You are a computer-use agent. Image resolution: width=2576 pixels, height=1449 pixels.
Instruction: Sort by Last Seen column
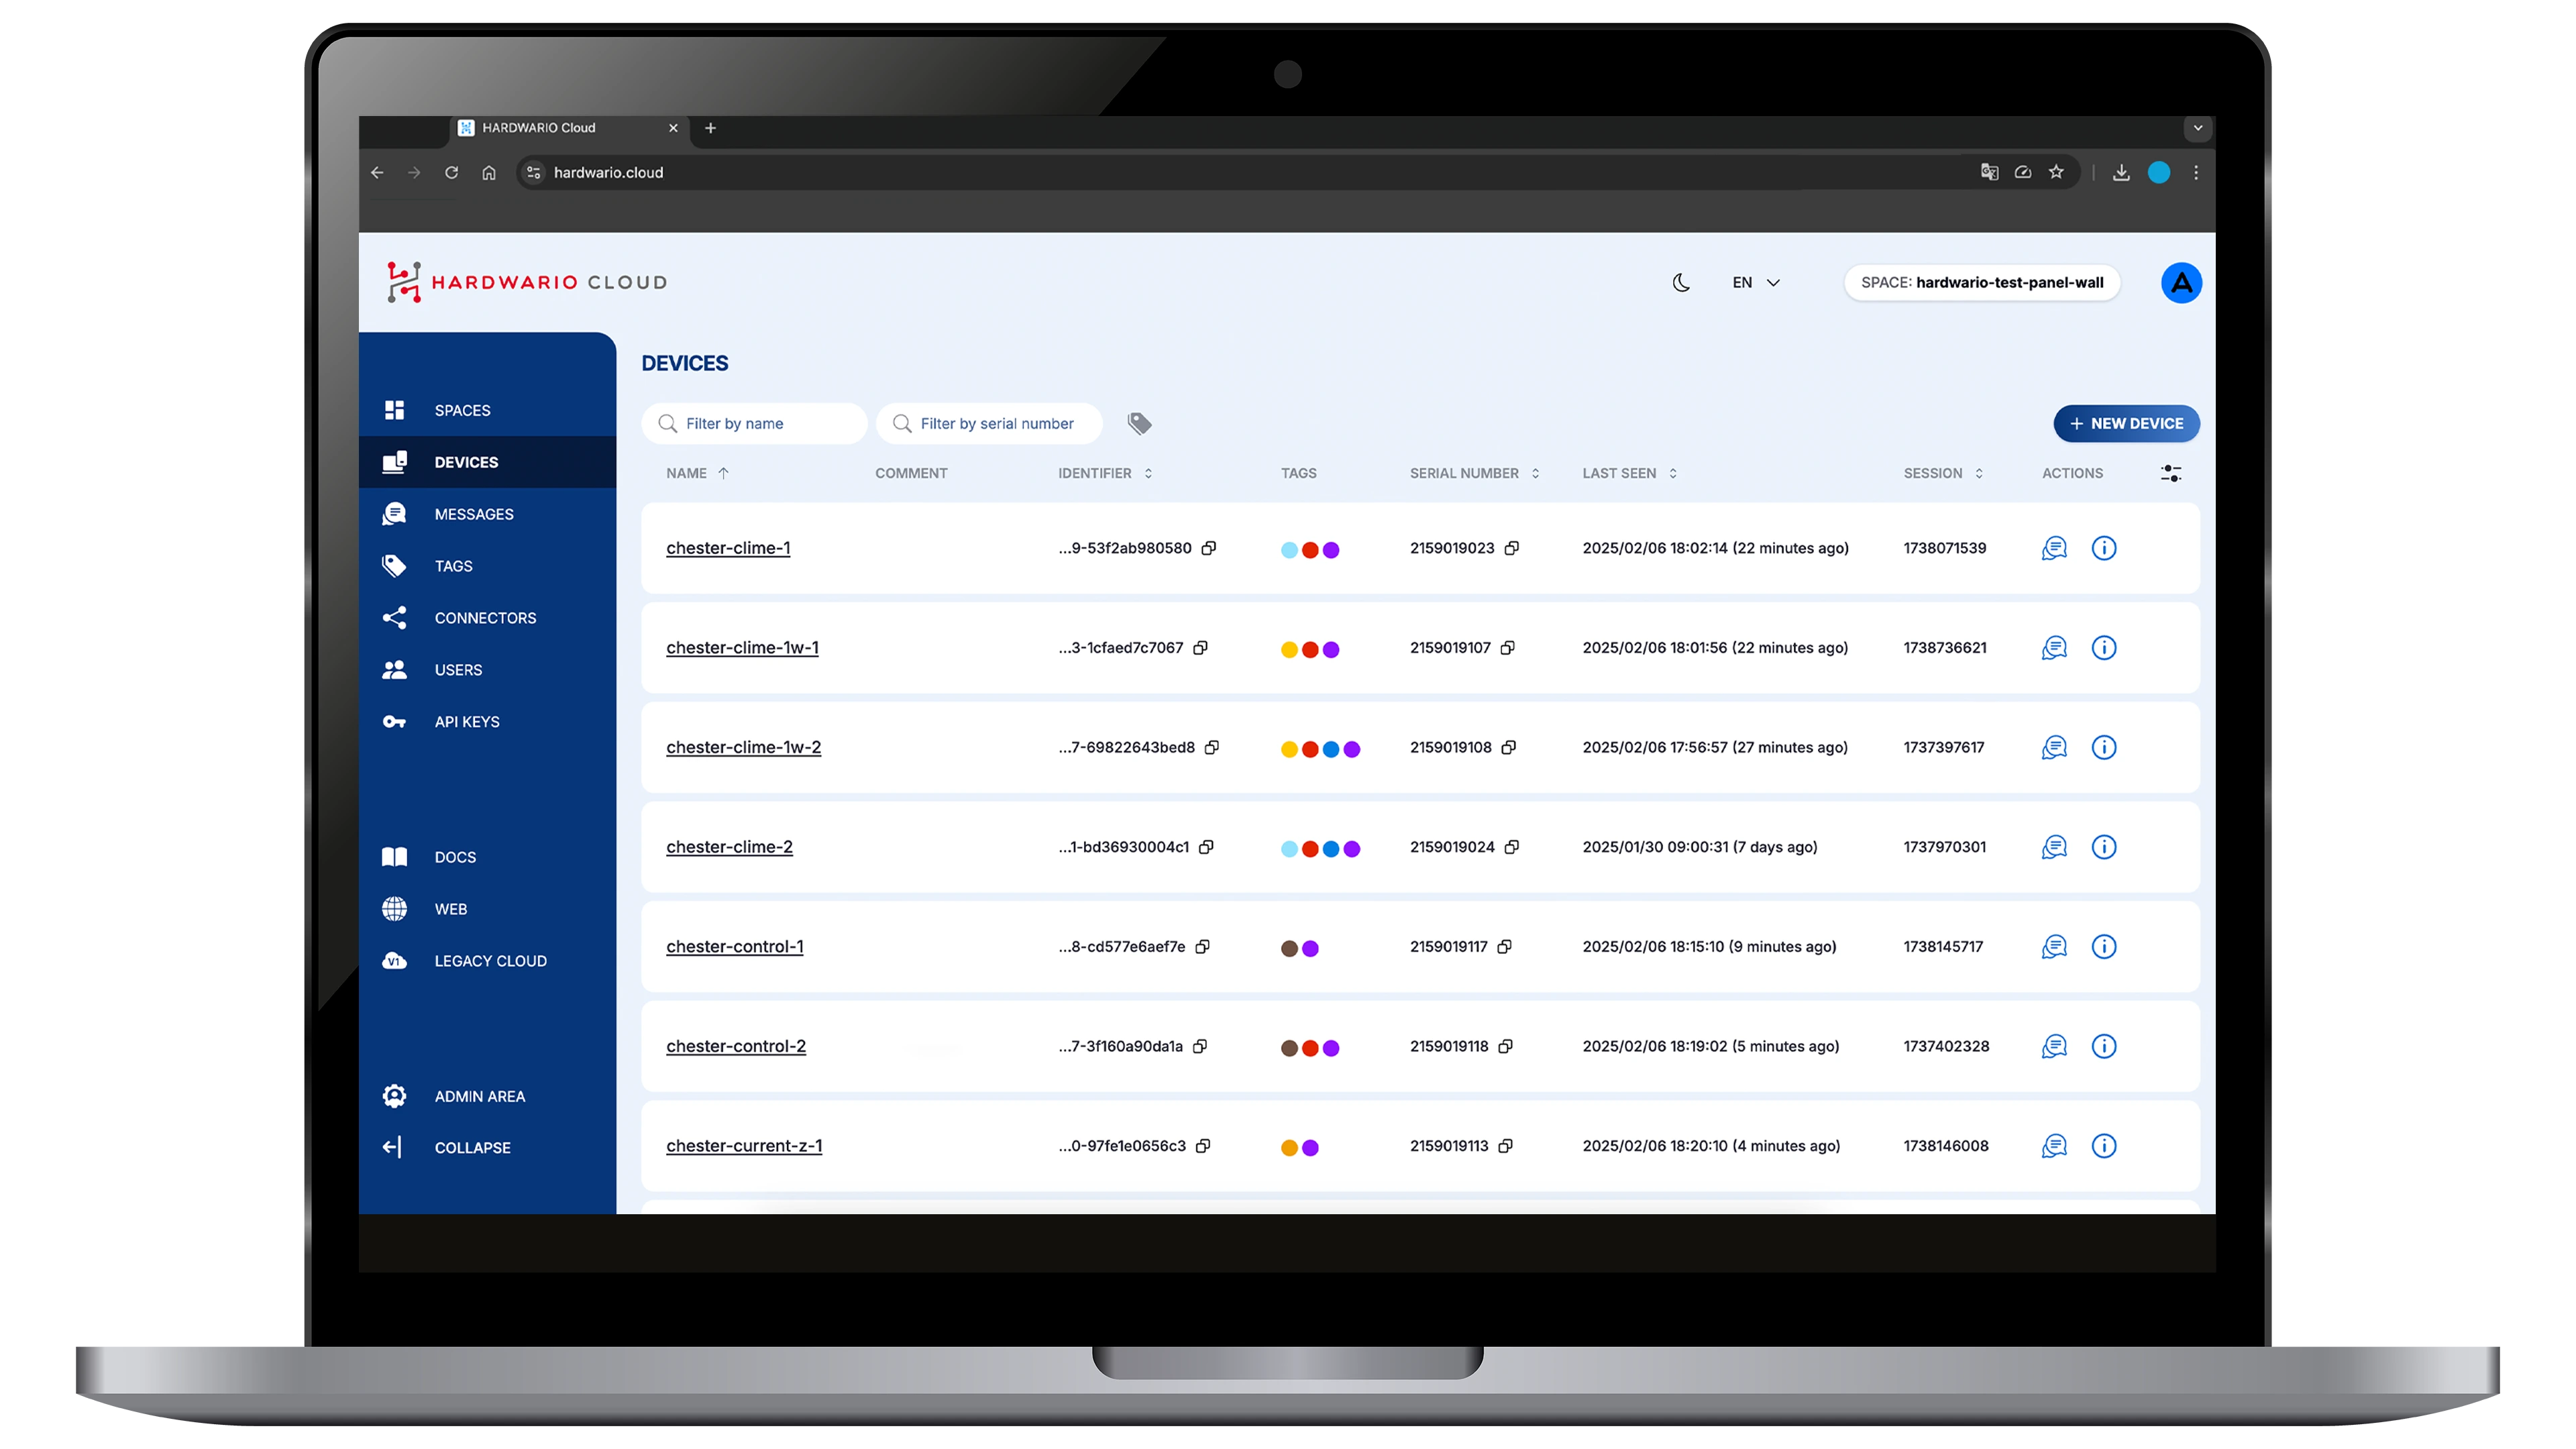1629,473
